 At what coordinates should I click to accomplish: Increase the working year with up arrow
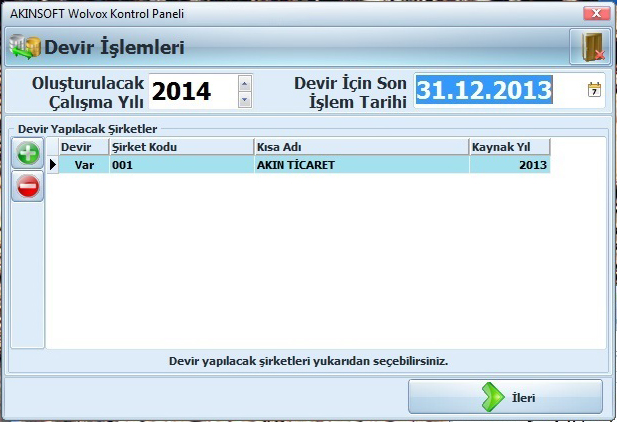click(244, 83)
